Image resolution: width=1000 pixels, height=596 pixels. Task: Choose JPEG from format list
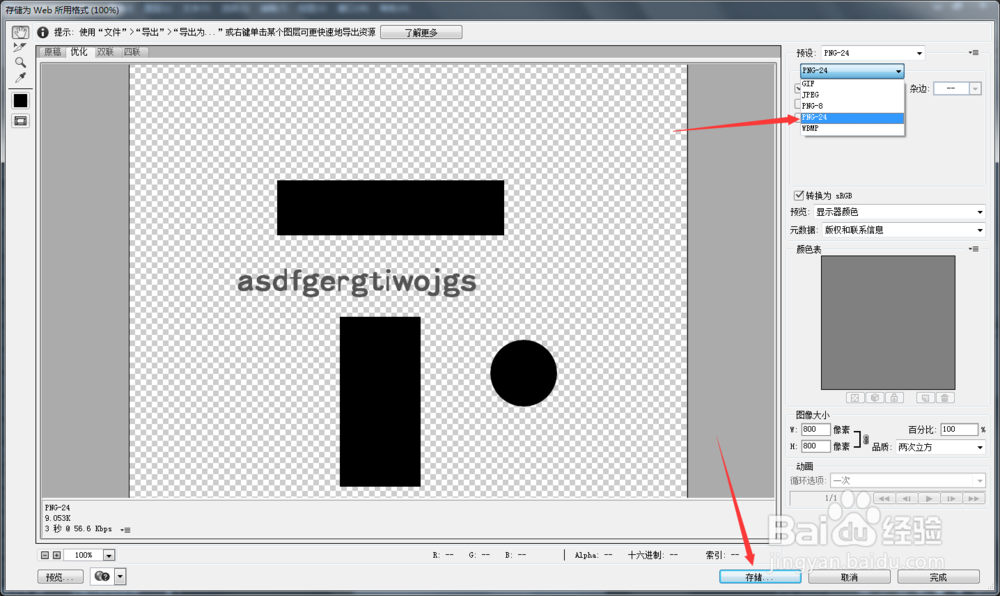pyautogui.click(x=852, y=94)
